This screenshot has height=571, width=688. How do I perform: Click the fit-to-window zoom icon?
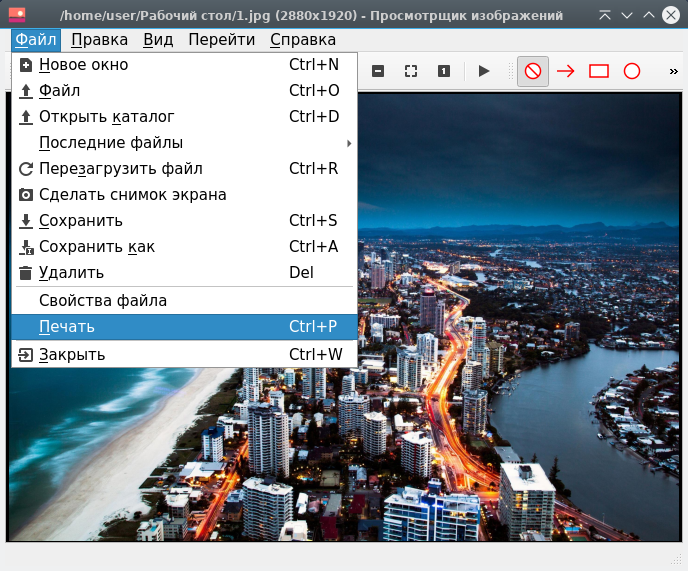[x=410, y=71]
